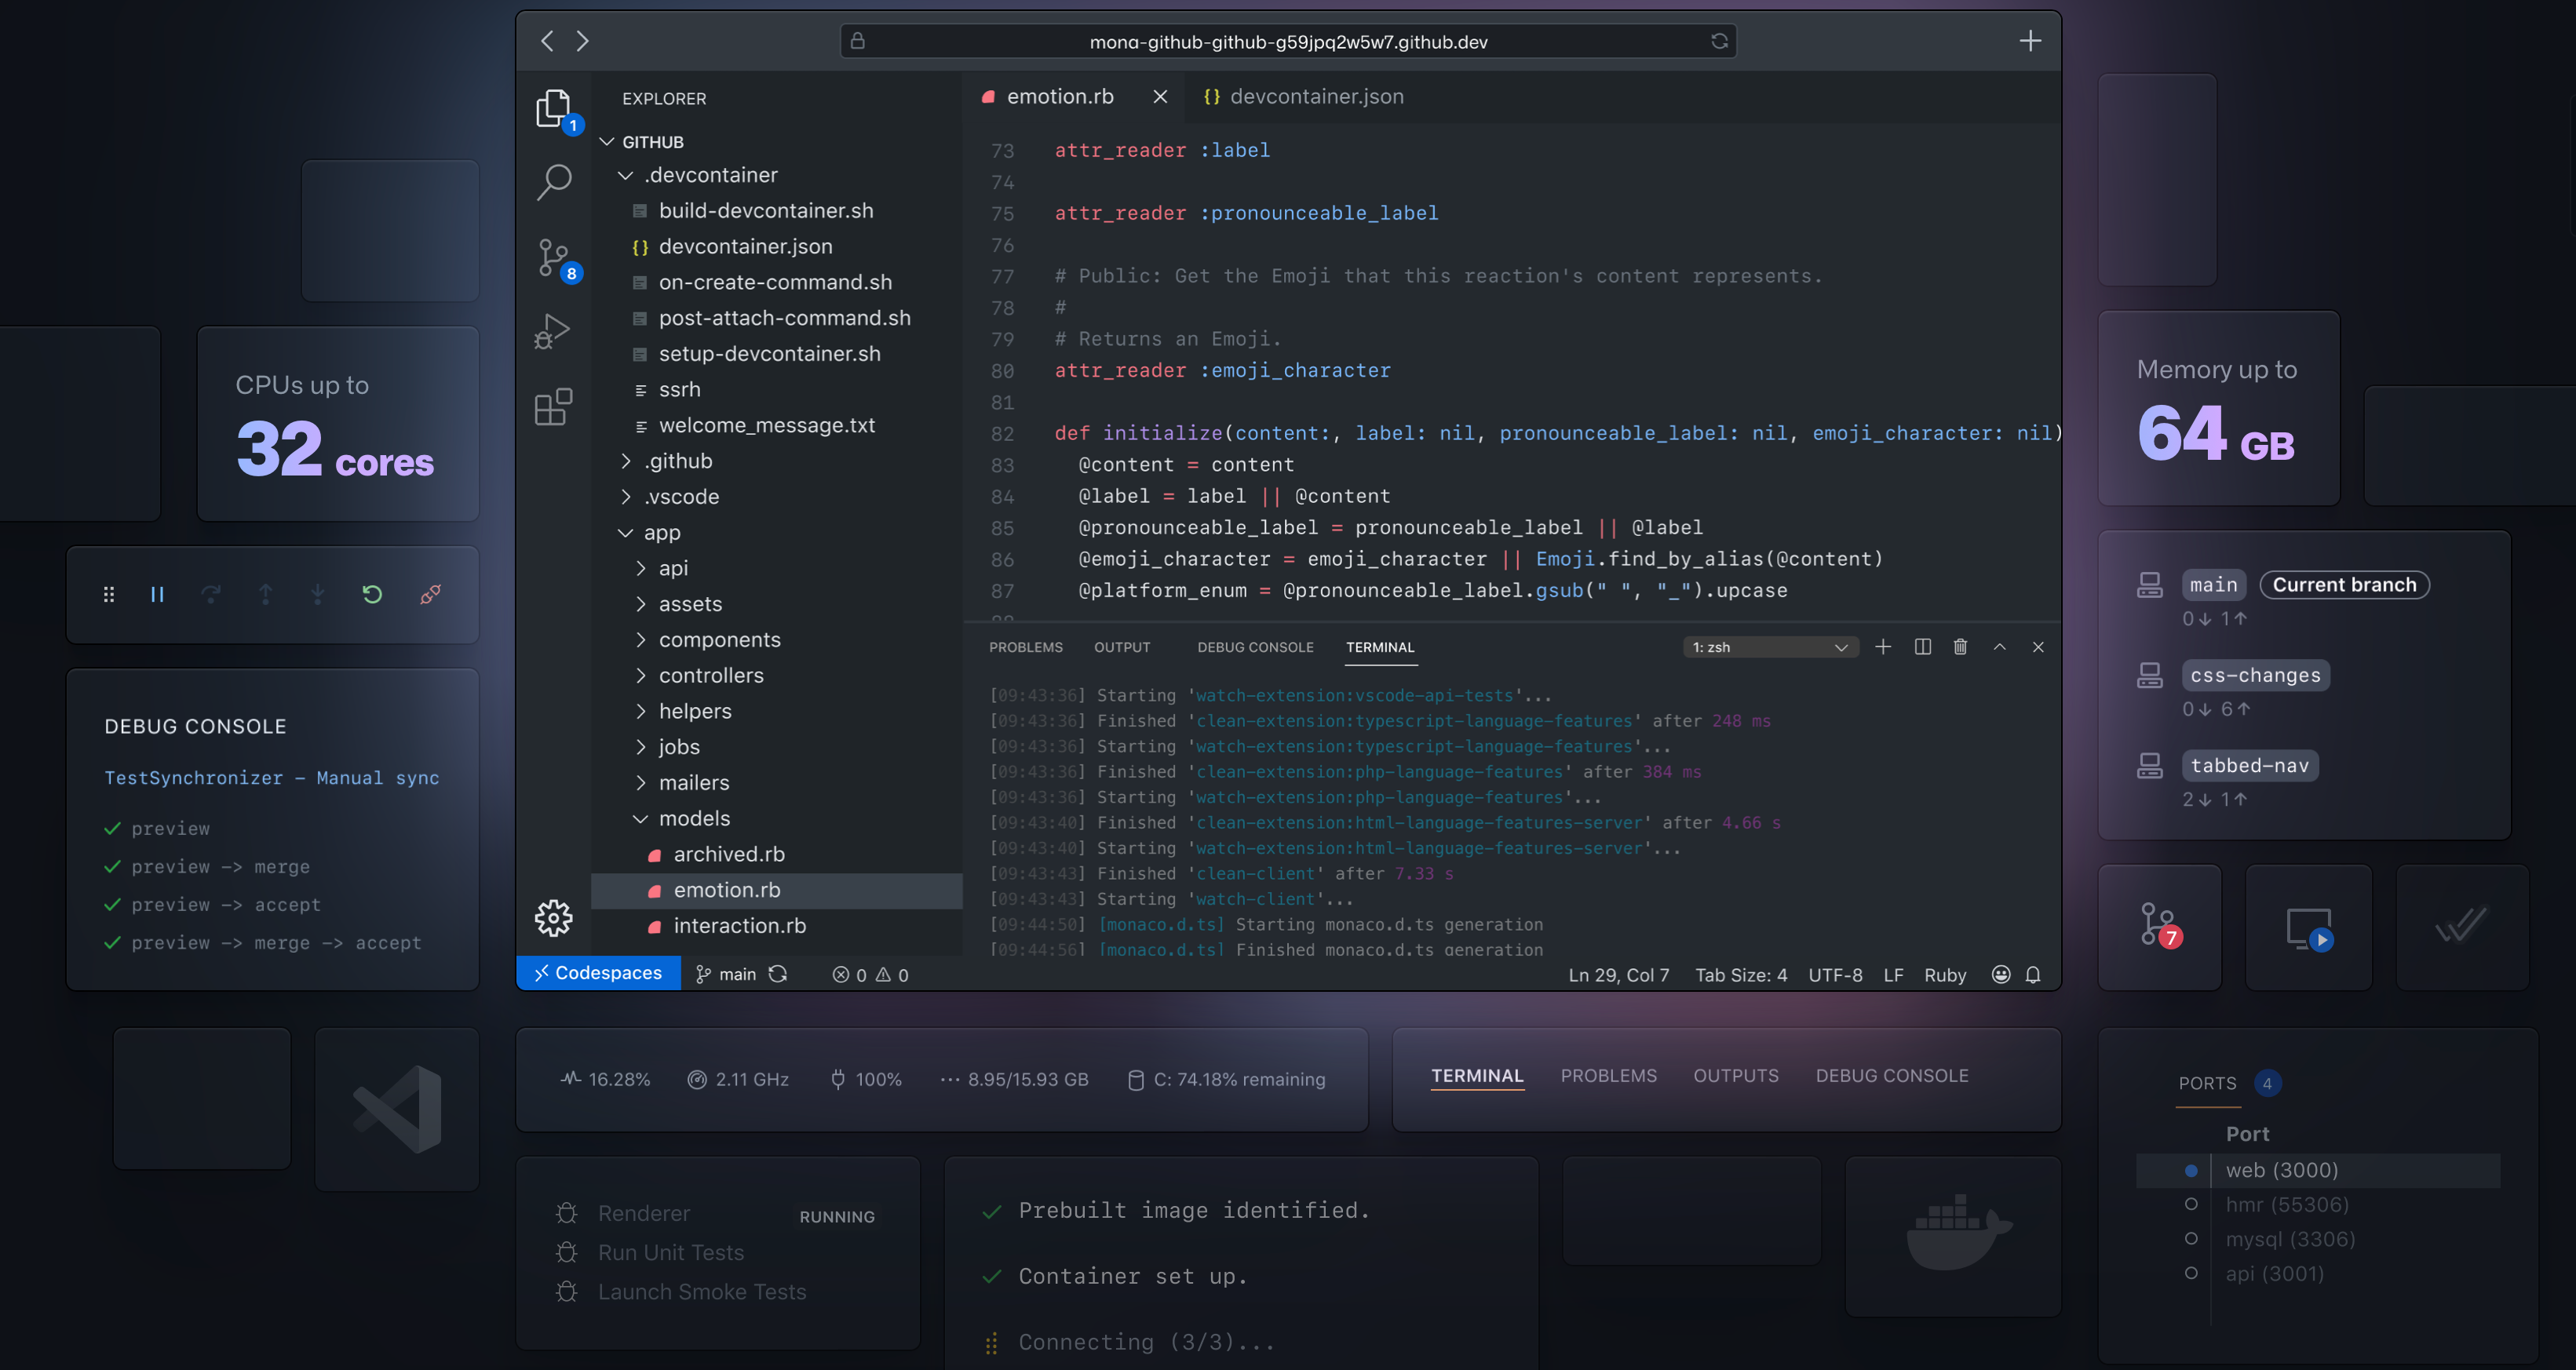Viewport: 2576px width, 1370px height.
Task: Open Source Control view with badge 8
Action: click(x=553, y=257)
